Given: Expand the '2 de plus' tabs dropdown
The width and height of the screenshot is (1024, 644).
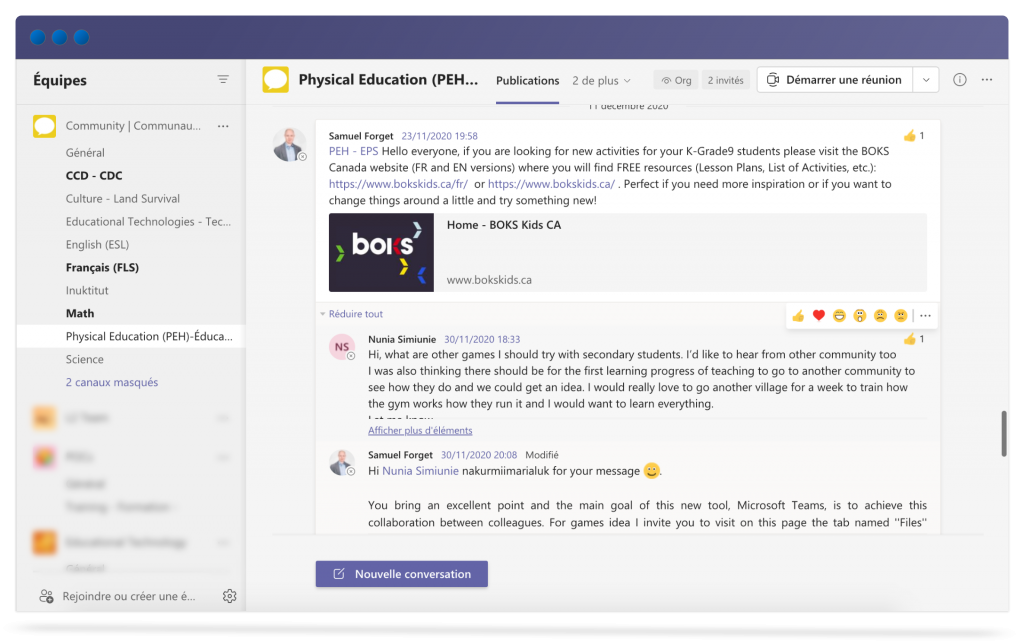Looking at the screenshot, I should click(x=601, y=80).
